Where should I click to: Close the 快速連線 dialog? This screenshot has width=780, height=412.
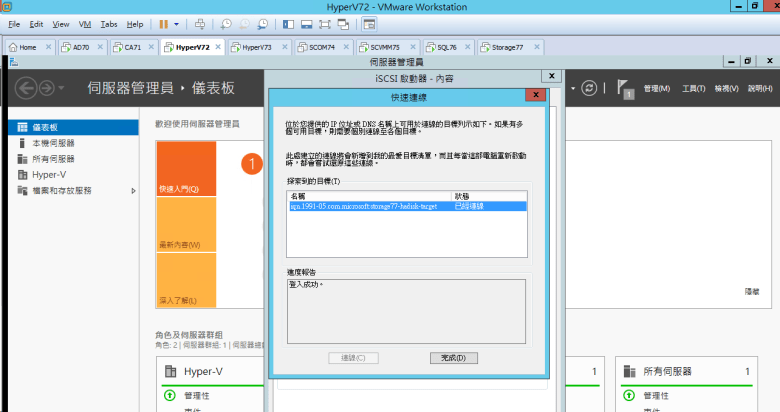[528, 96]
